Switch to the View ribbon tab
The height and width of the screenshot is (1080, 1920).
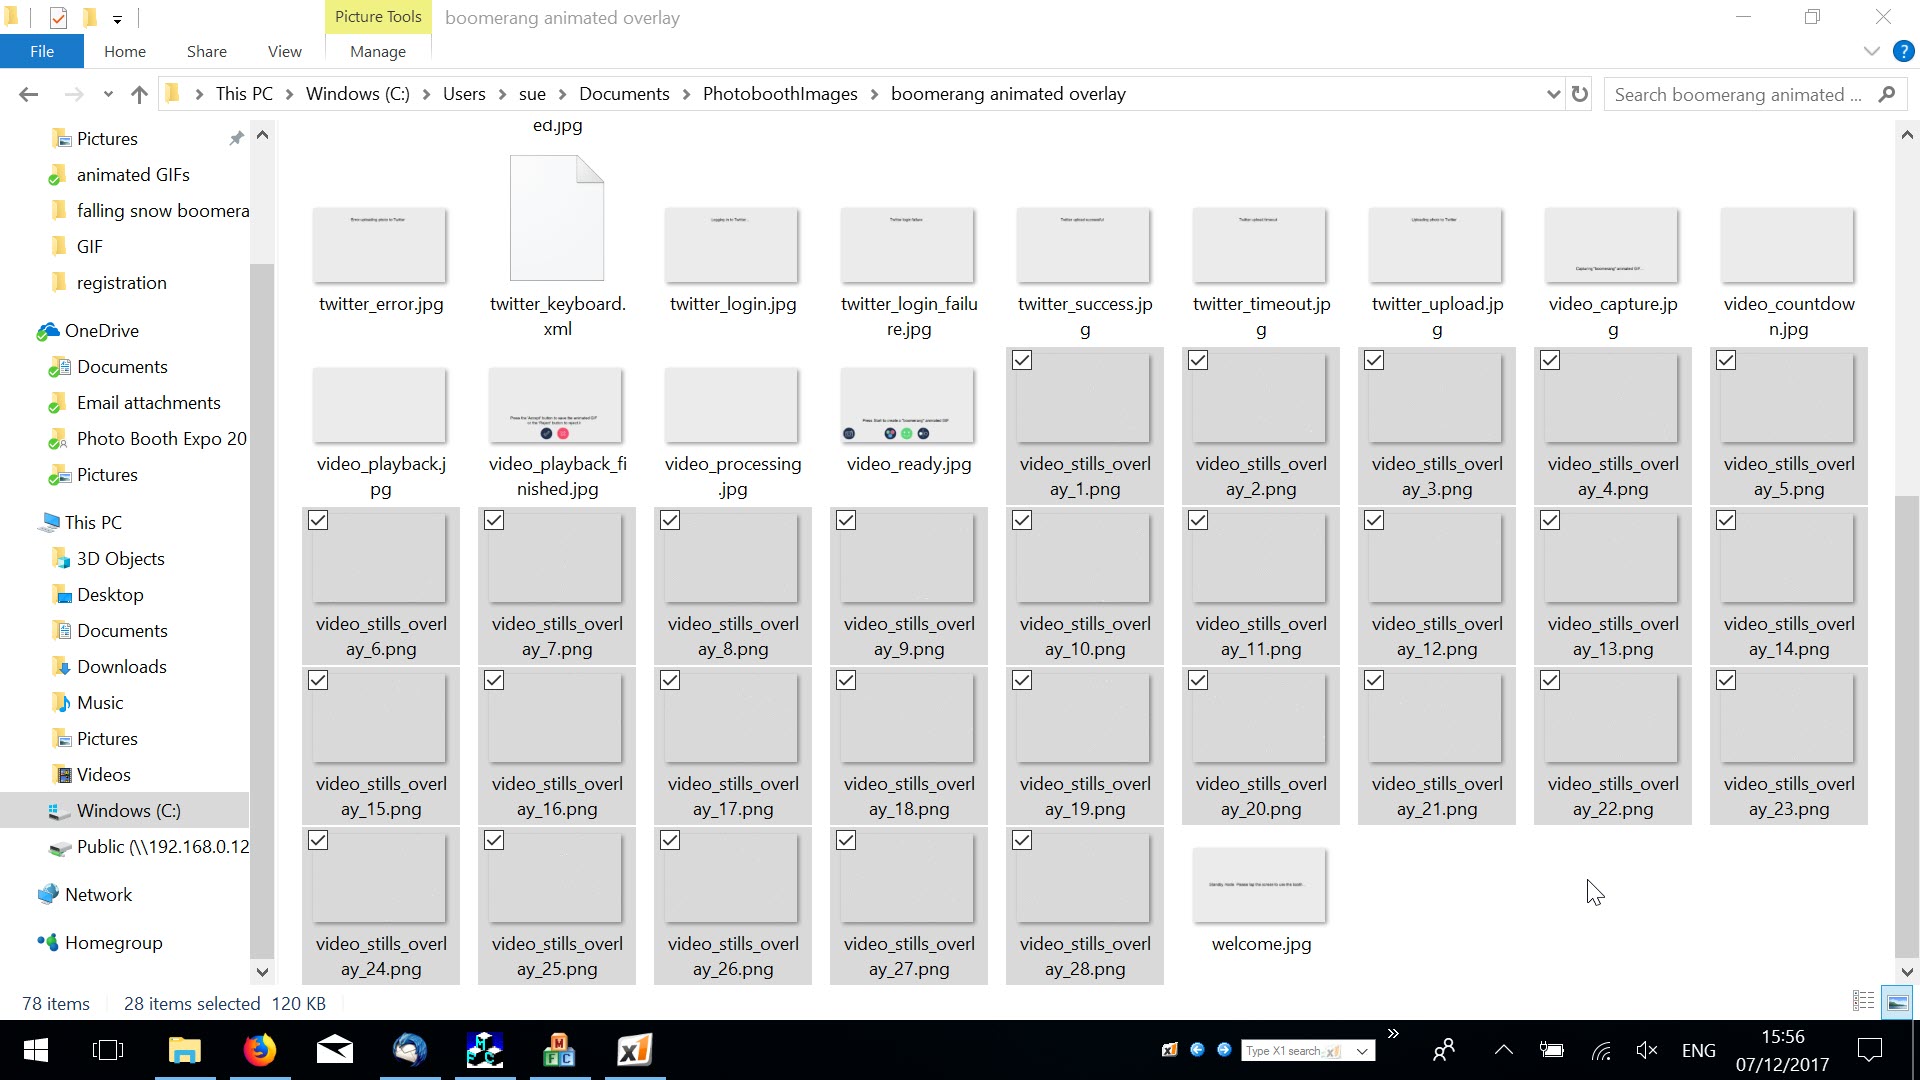point(284,51)
